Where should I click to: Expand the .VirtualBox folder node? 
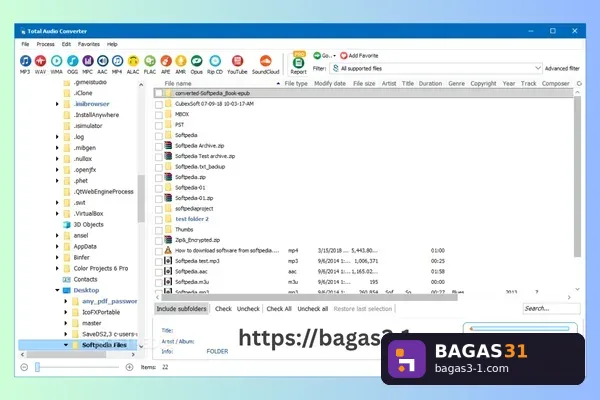tap(57, 214)
